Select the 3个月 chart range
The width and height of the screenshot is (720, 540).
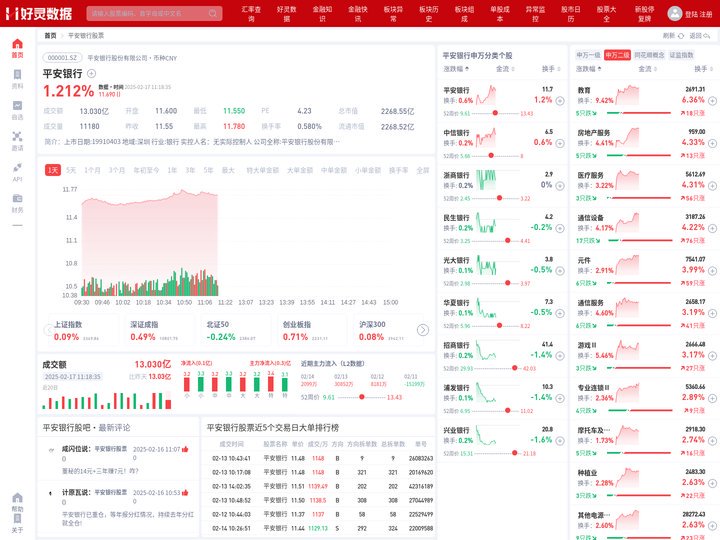tap(117, 170)
